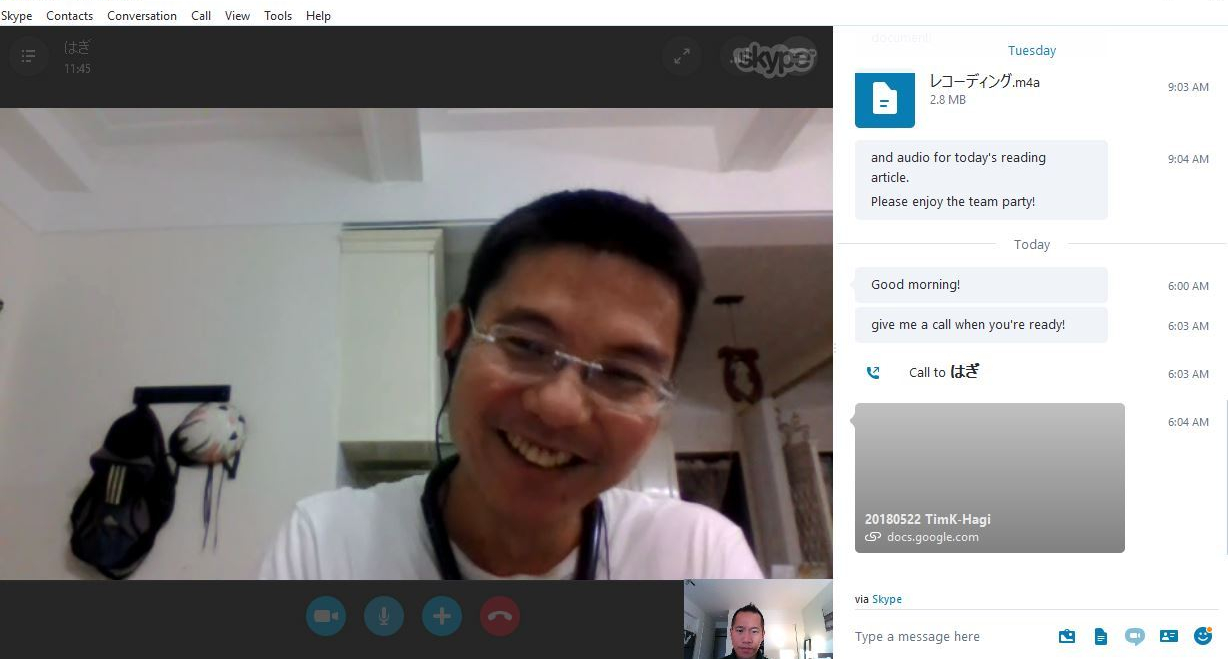Screen dimensions: 1228x659
Task: Send a file using the document icon
Action: (1100, 636)
